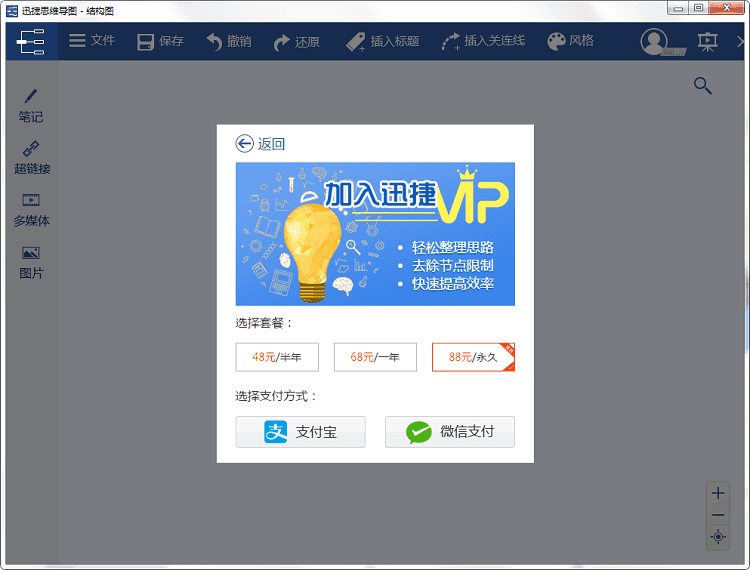Click the mind map structure logo icon
750x570 pixels.
[x=32, y=42]
